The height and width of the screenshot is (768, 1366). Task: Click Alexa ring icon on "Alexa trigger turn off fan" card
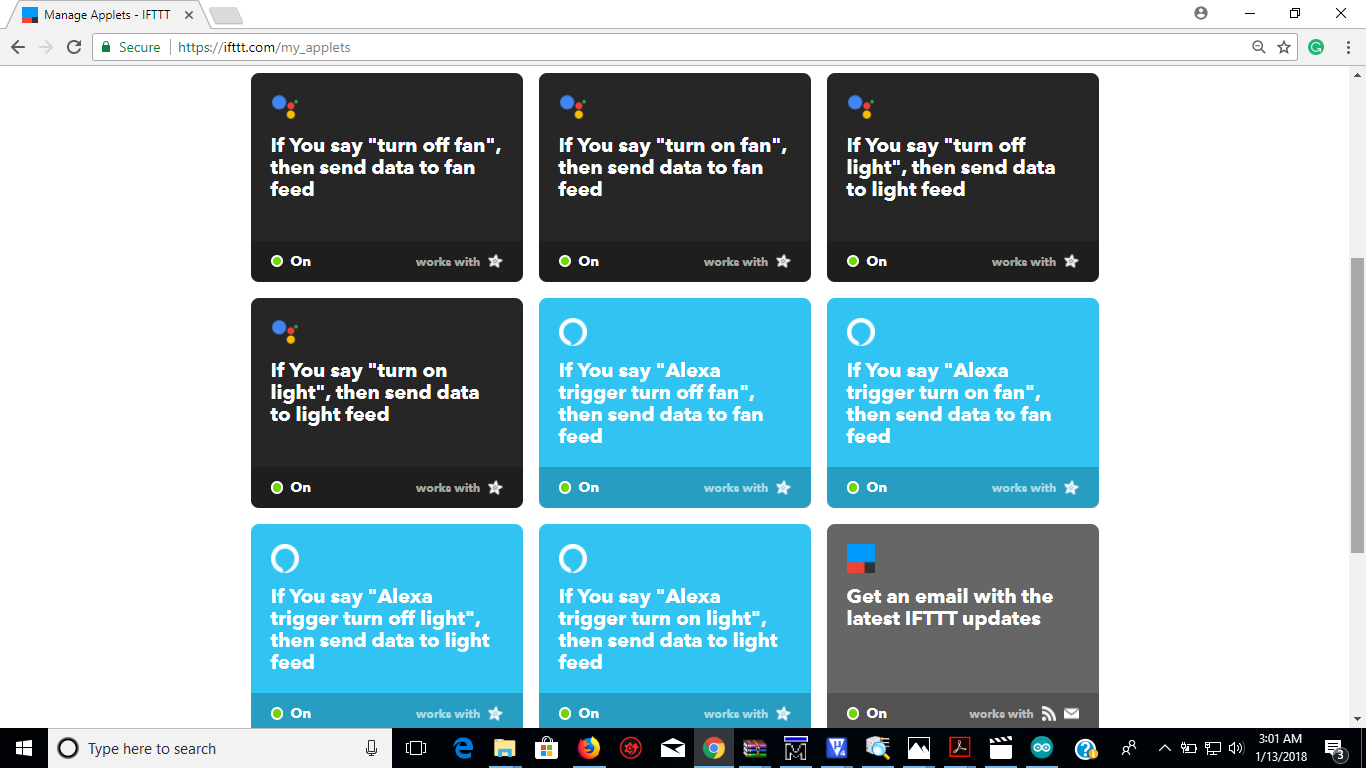pyautogui.click(x=573, y=332)
